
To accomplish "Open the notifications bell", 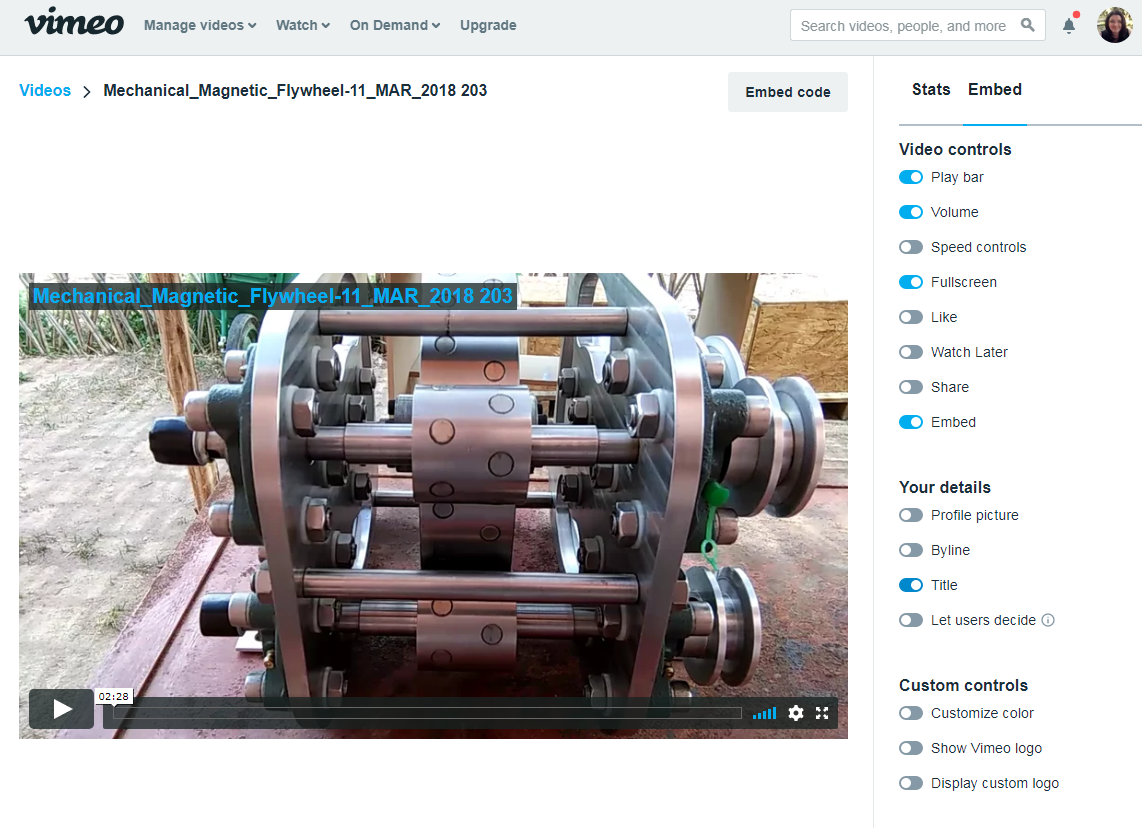I will 1069,26.
